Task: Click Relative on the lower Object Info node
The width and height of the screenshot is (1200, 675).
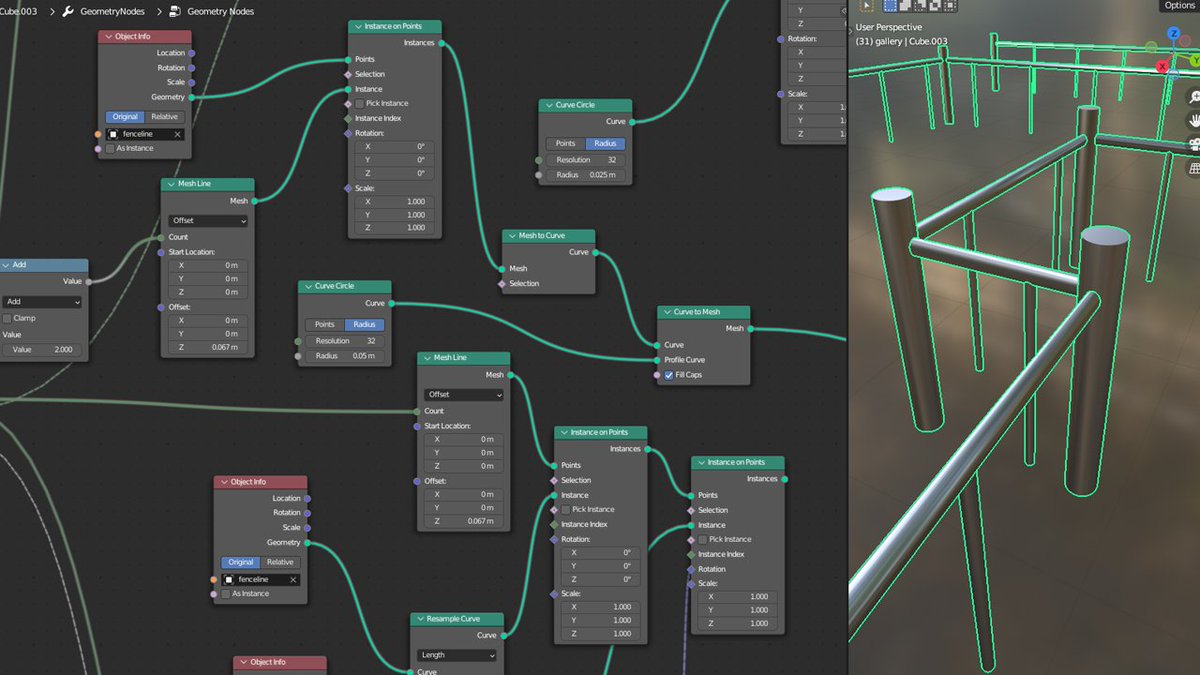Action: pos(280,562)
